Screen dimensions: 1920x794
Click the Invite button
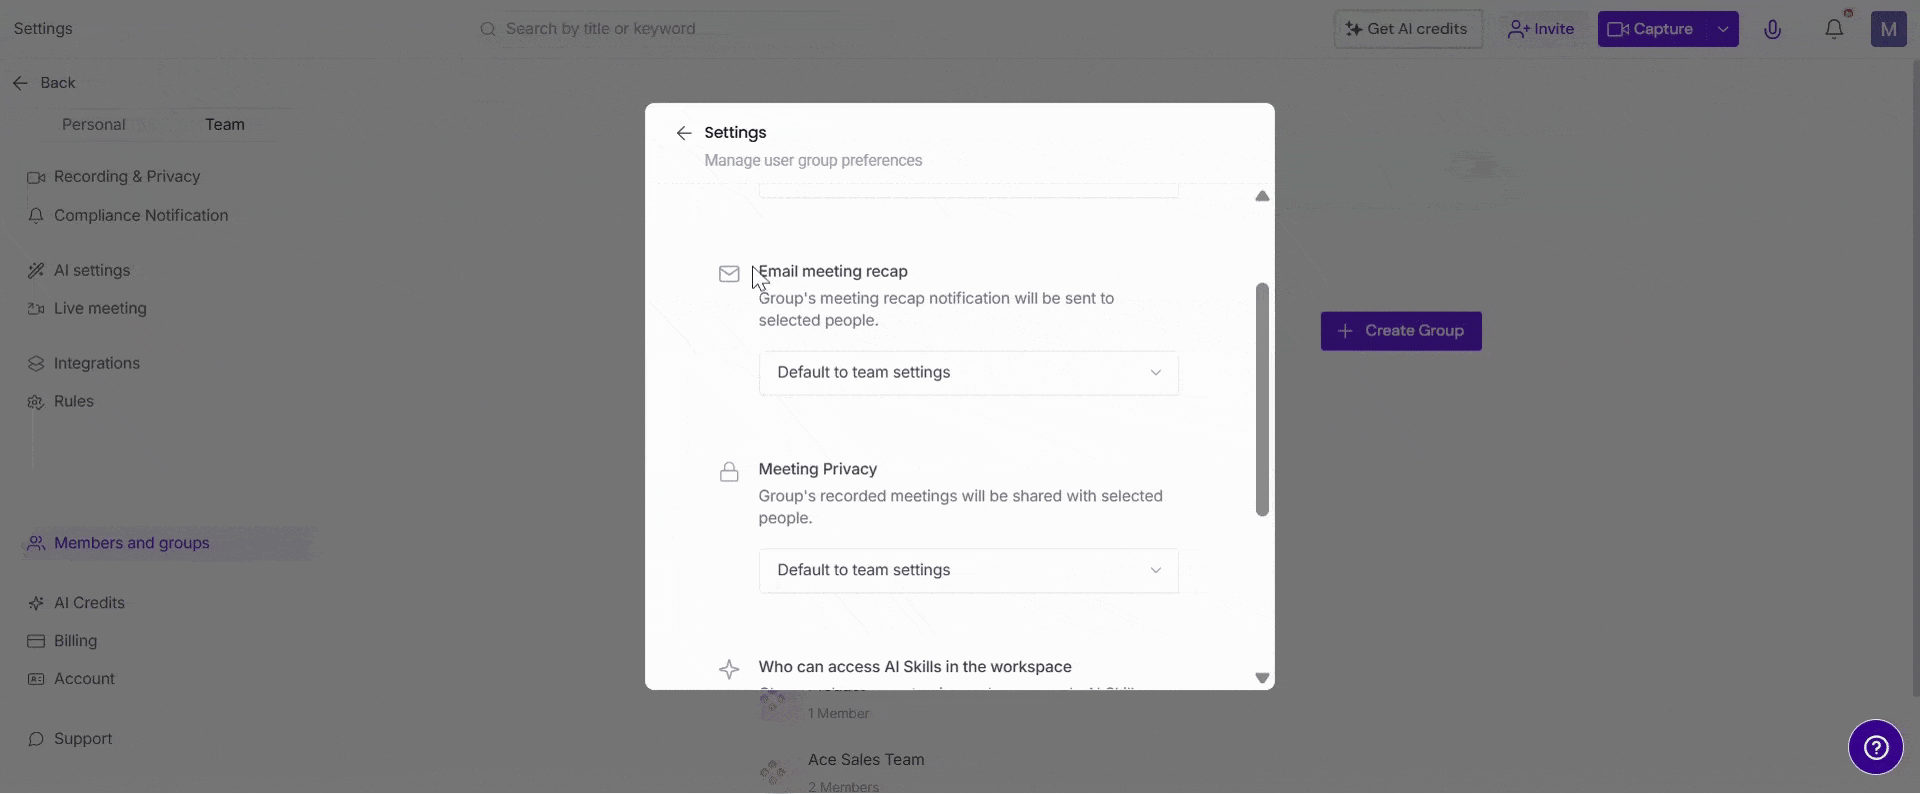click(1541, 29)
